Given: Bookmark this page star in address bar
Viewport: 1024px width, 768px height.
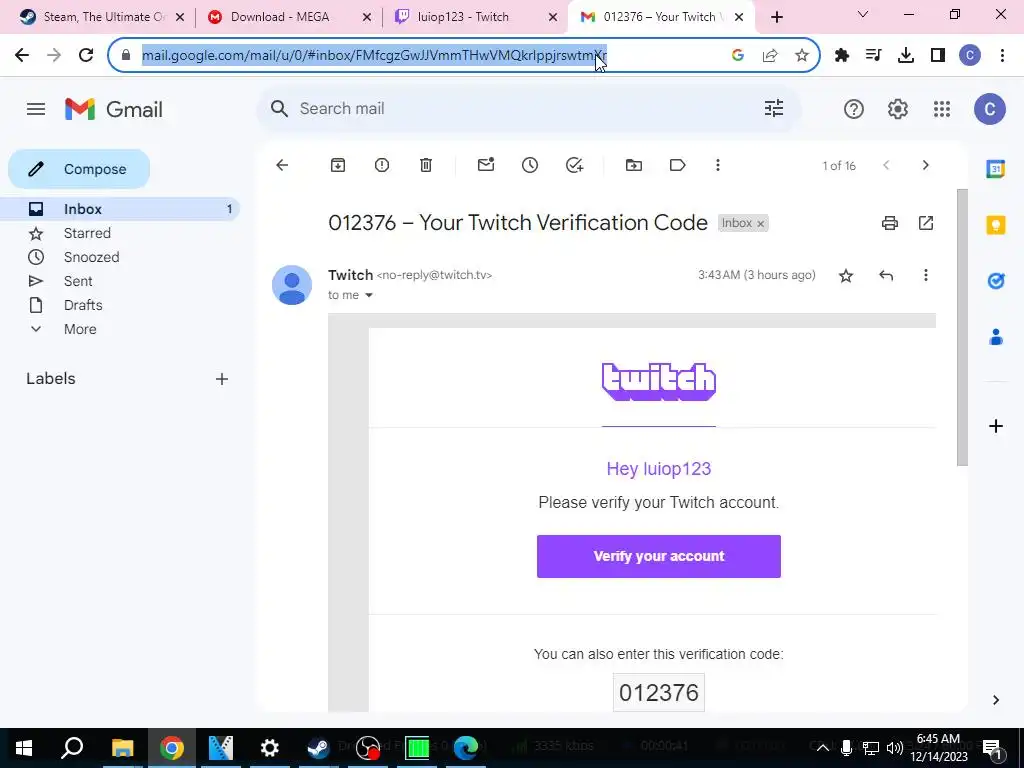Looking at the screenshot, I should click(x=802, y=56).
